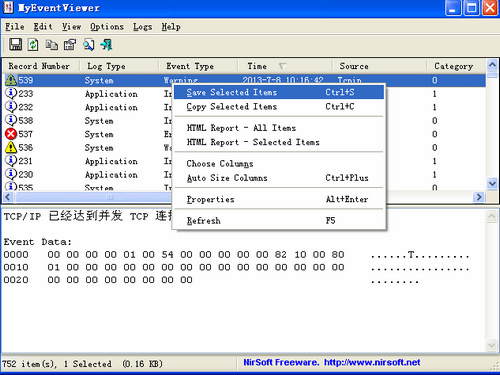Click the Refresh toolbar icon

33,44
